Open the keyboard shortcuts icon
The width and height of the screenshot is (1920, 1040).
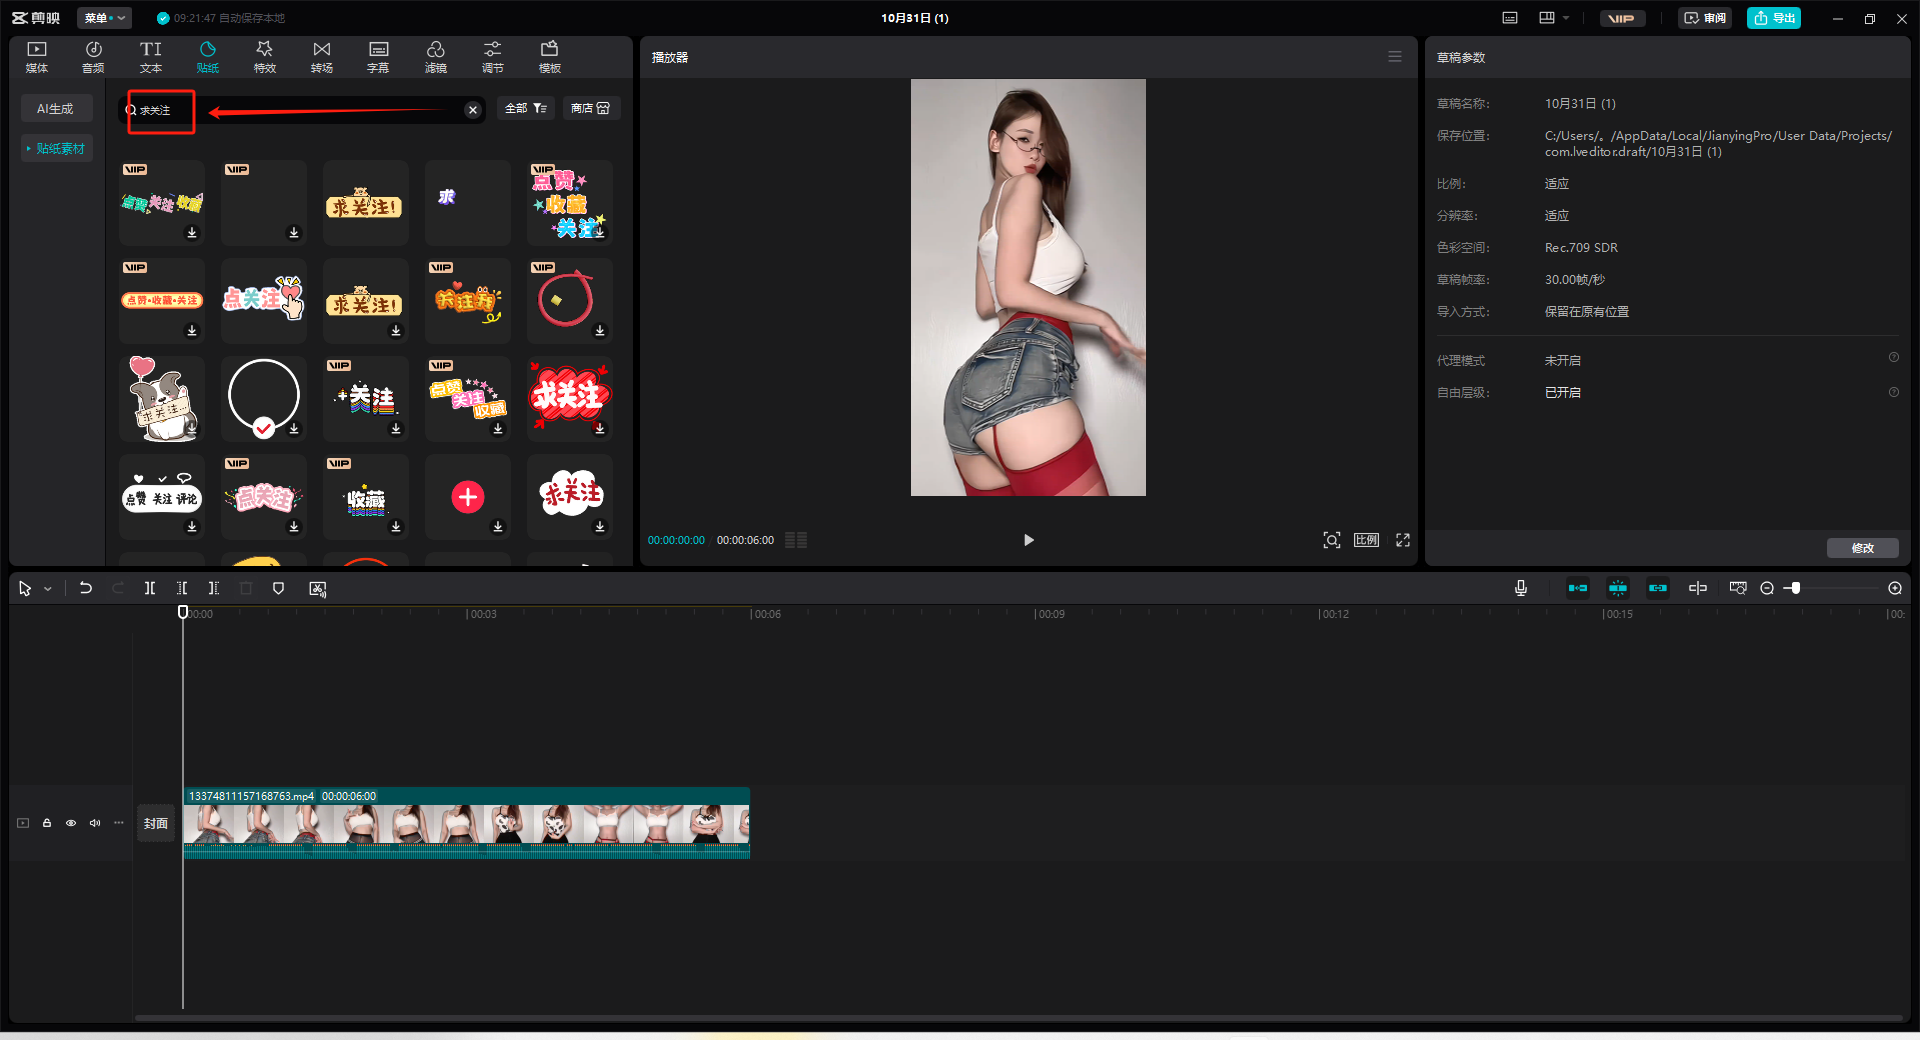click(1510, 18)
